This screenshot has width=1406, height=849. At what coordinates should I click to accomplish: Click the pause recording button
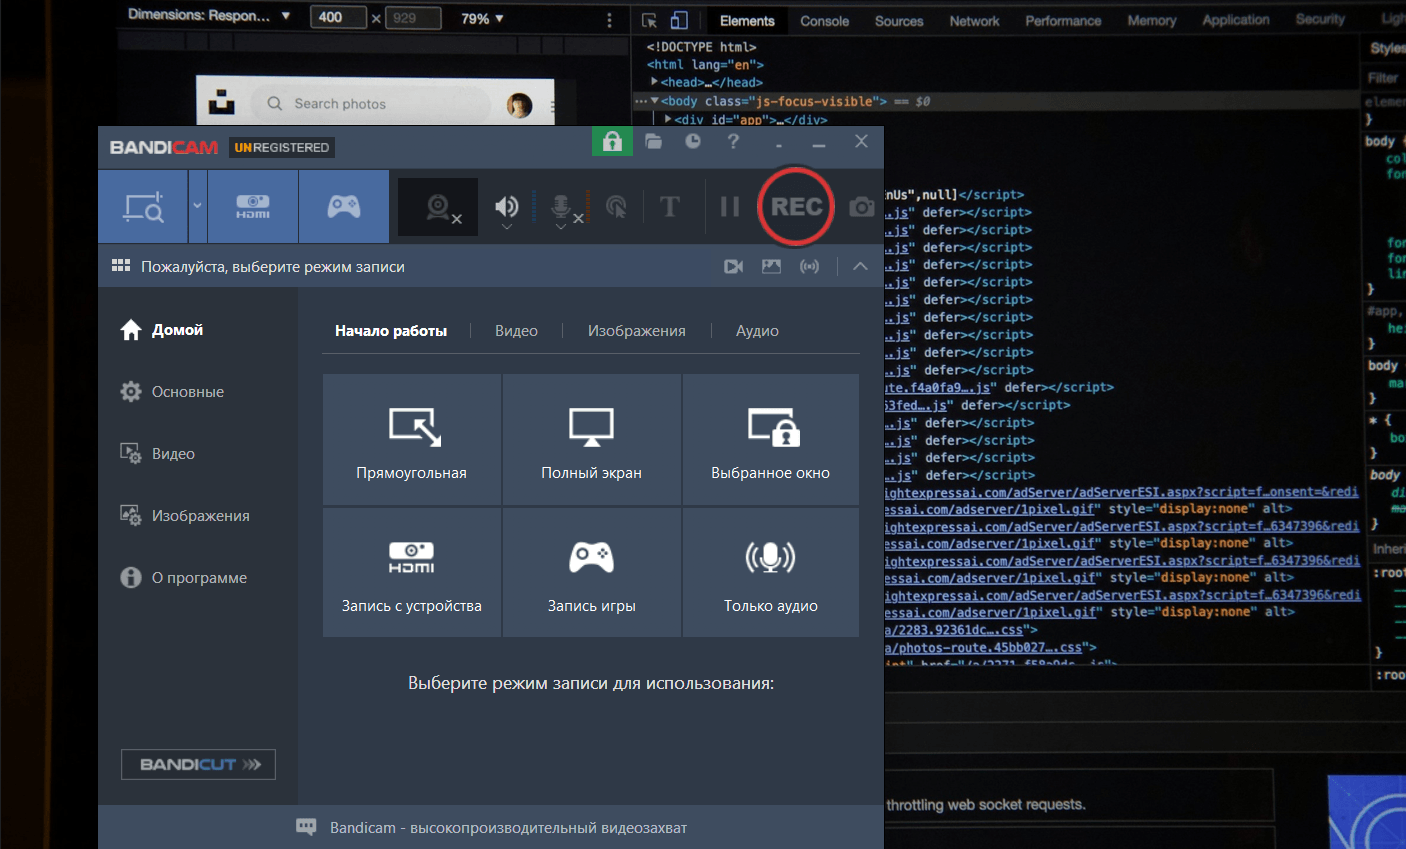pos(730,207)
